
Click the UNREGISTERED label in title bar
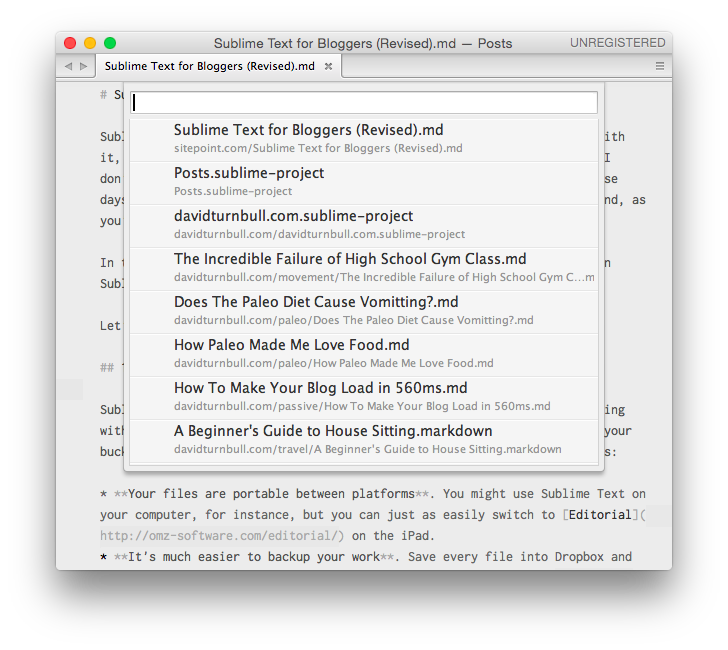click(x=617, y=43)
